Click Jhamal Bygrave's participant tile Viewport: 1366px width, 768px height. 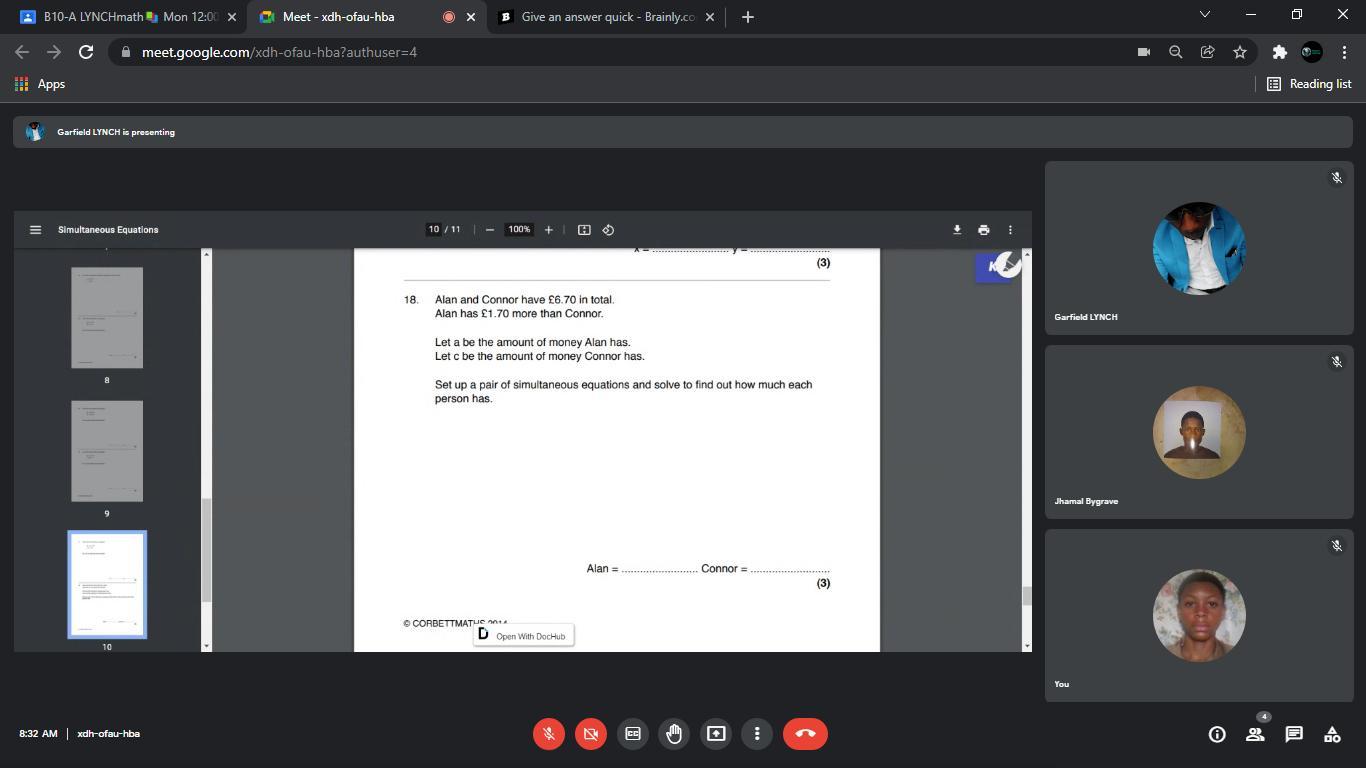[1199, 432]
